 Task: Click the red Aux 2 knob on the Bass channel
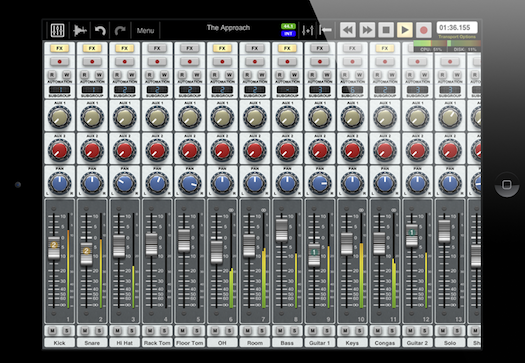[287, 150]
